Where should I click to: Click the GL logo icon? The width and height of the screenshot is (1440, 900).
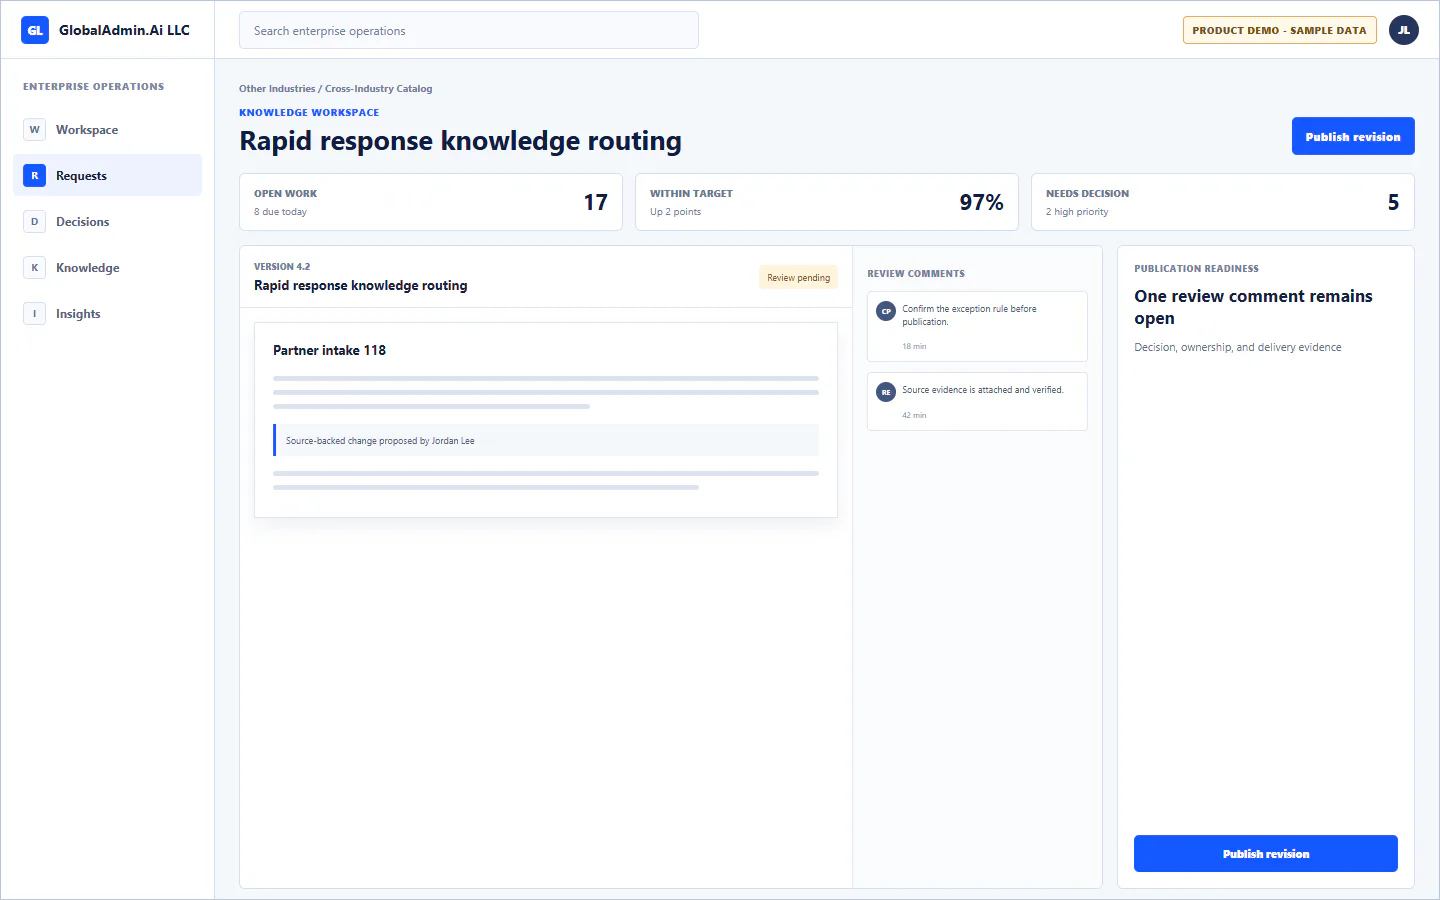pyautogui.click(x=35, y=30)
